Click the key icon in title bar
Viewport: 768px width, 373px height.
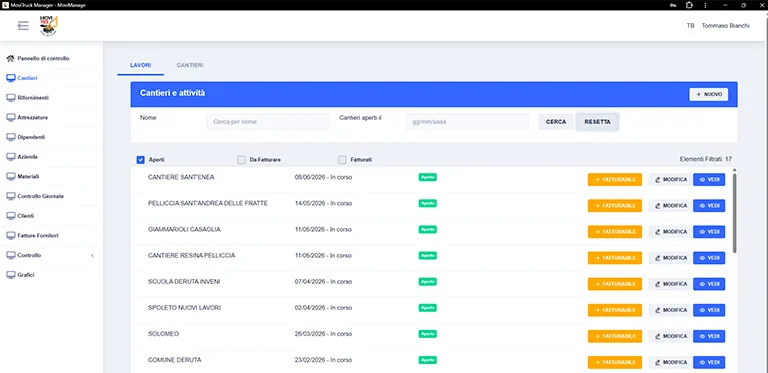pyautogui.click(x=672, y=5)
